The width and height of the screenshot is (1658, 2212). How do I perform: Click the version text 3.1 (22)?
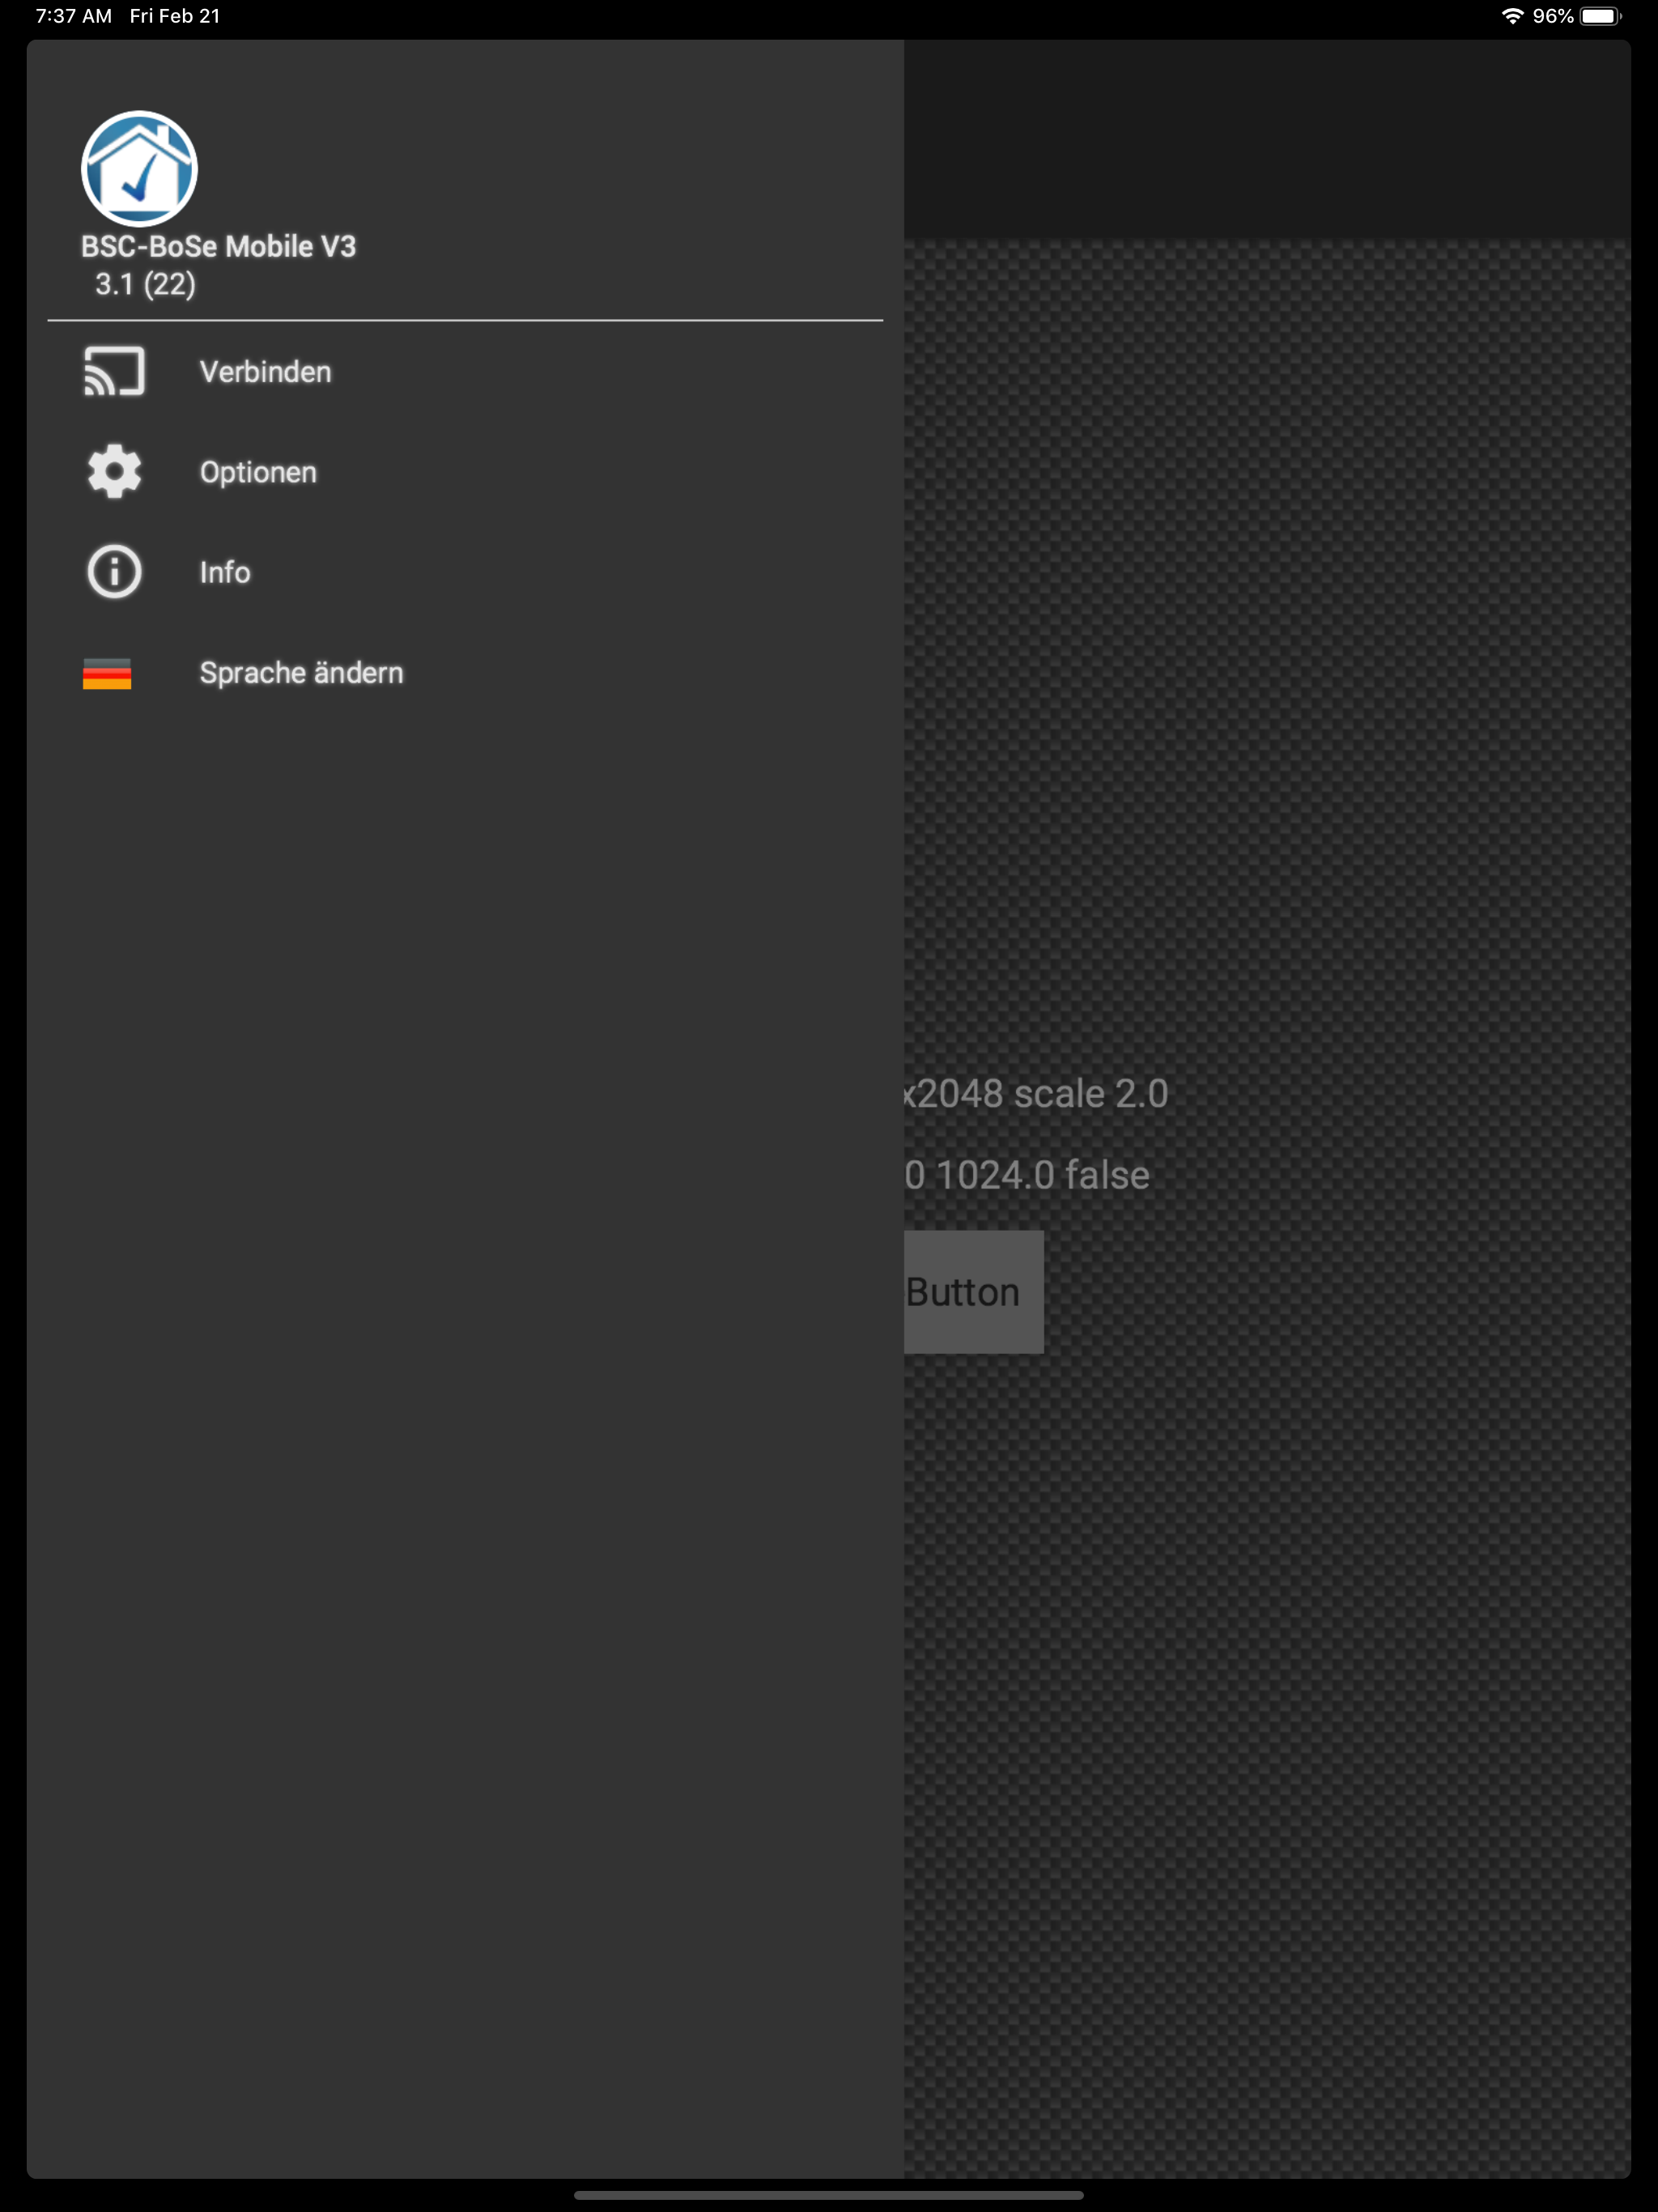146,285
